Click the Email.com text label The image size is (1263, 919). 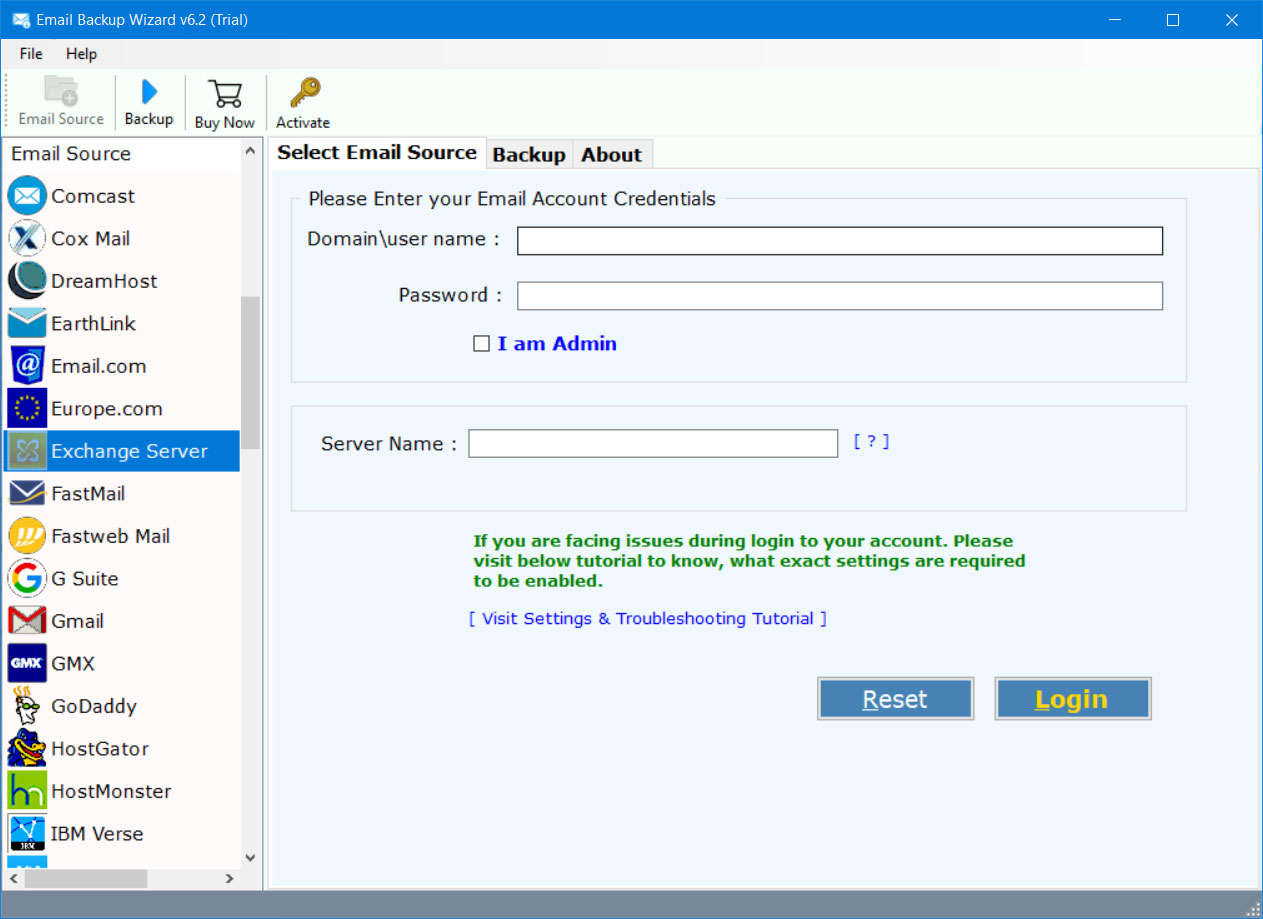[99, 366]
